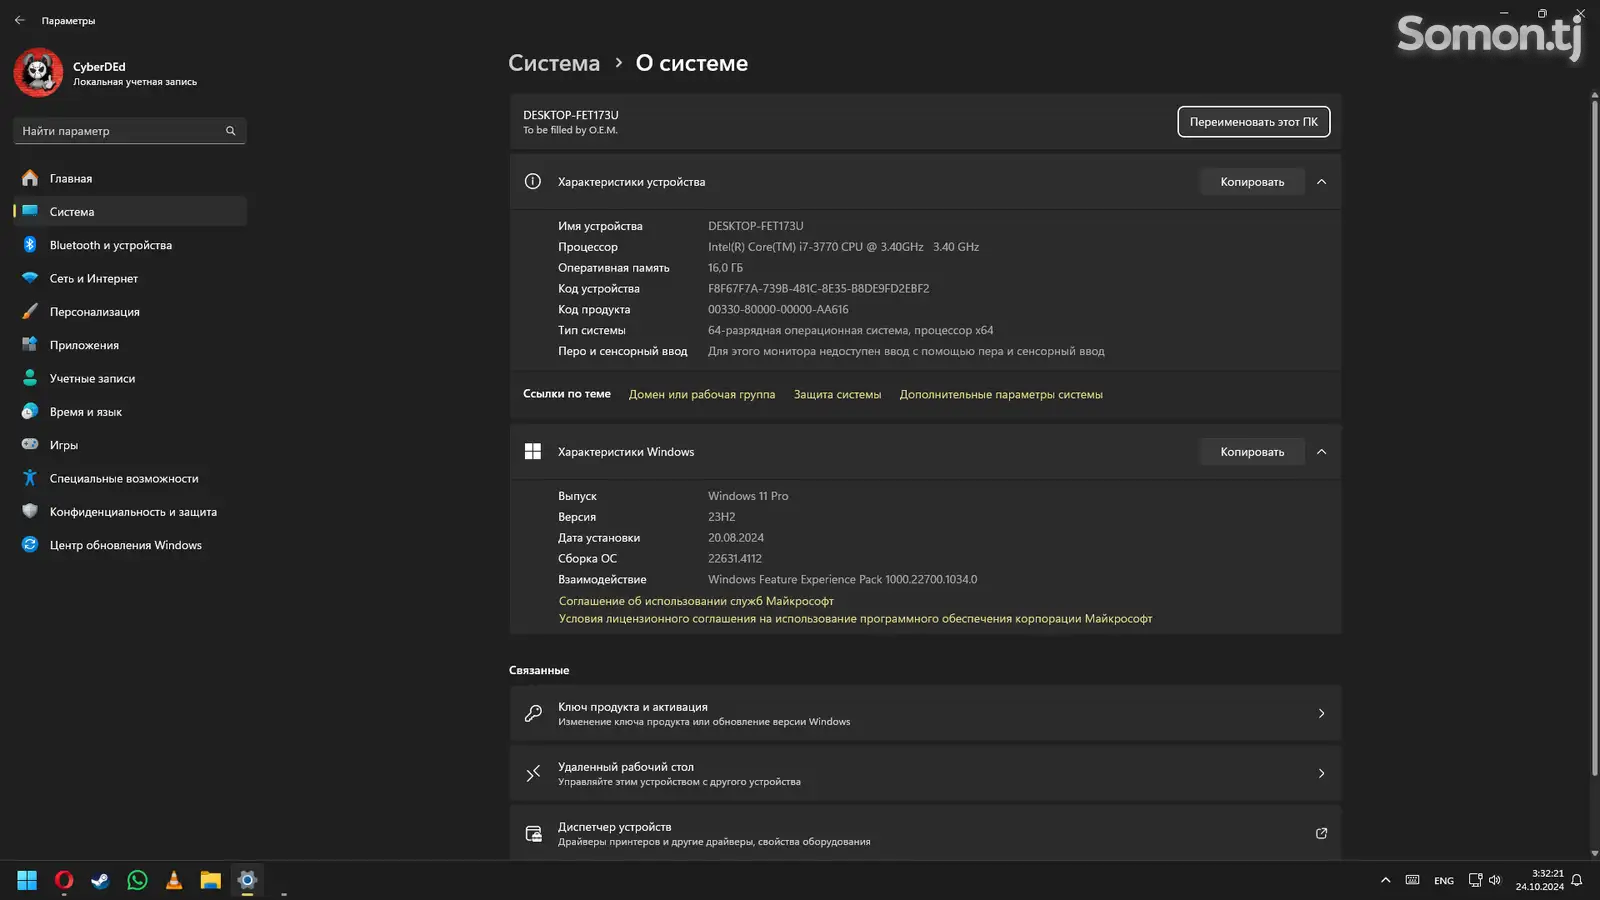Screen dimensions: 1600x900
Task: Copy the device characteristics
Action: point(1252,182)
